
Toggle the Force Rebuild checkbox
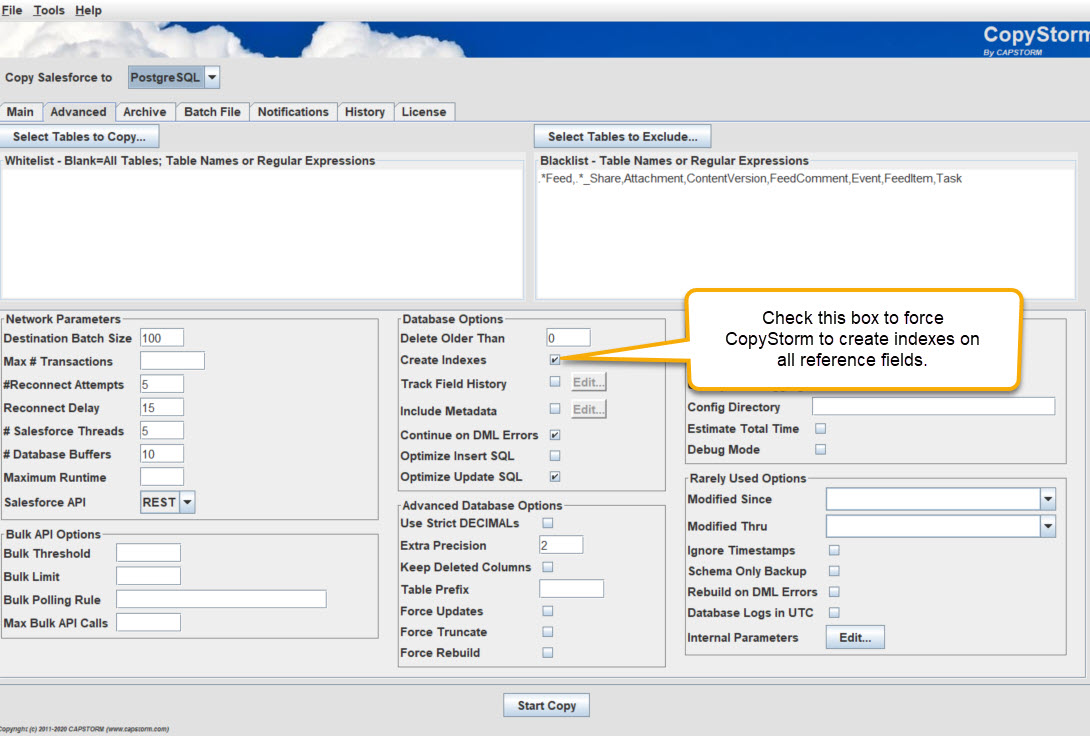coord(547,652)
